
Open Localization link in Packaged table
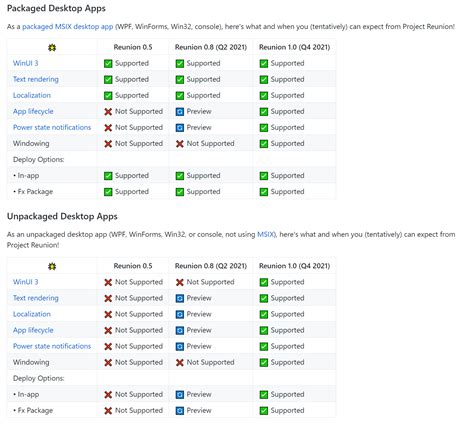[x=32, y=95]
